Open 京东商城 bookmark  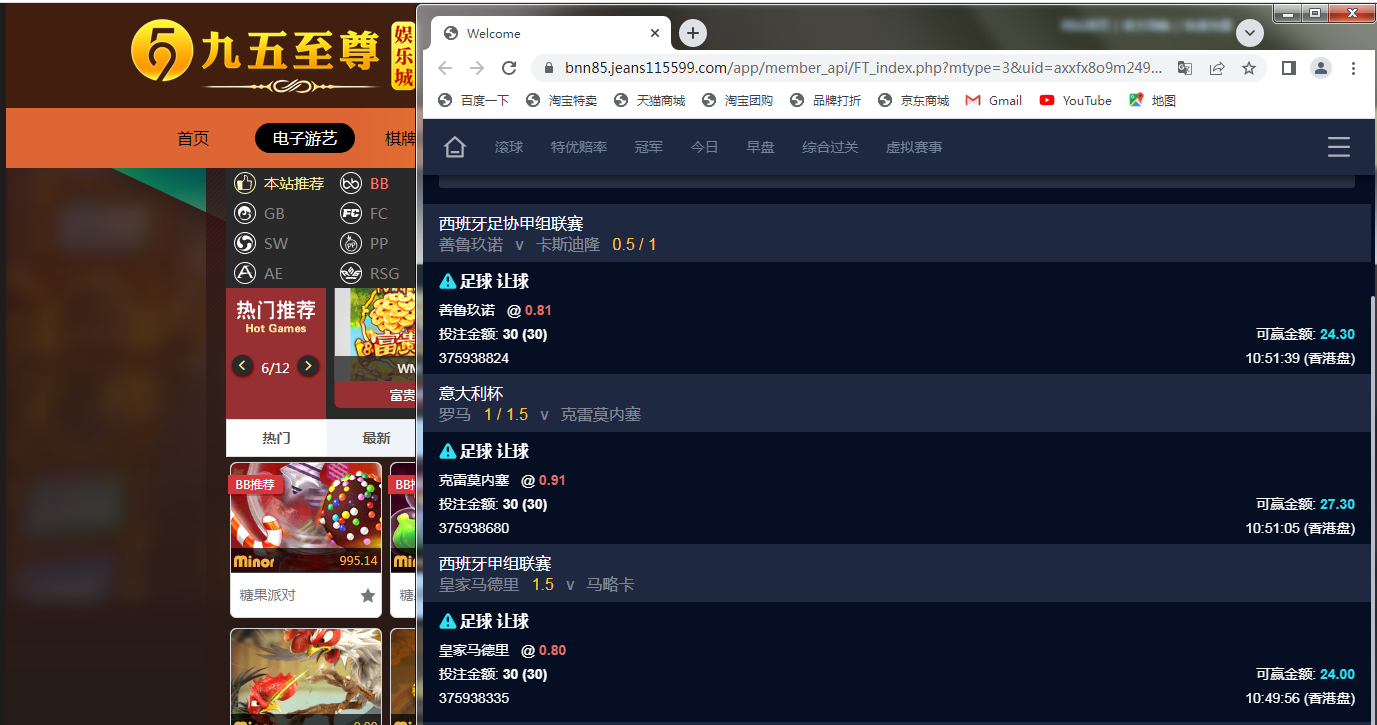[x=914, y=100]
